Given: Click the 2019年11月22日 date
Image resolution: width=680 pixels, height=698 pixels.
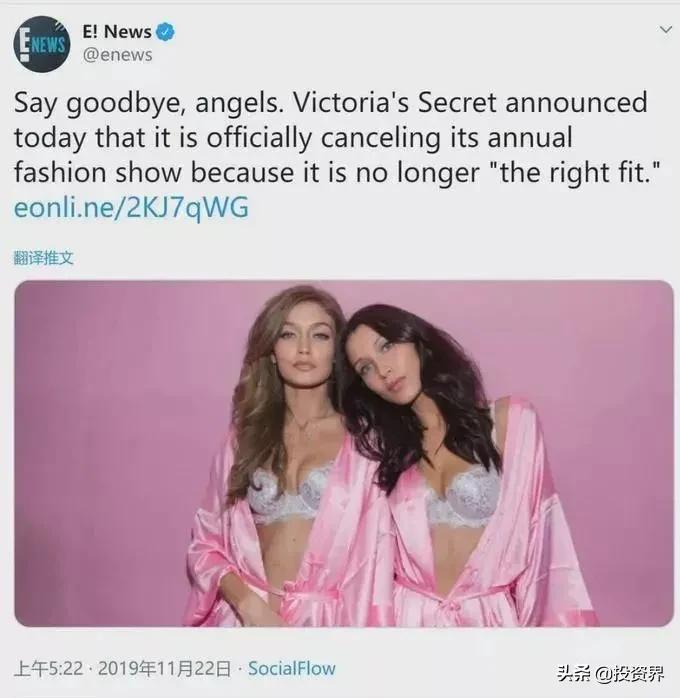Looking at the screenshot, I should (164, 669).
